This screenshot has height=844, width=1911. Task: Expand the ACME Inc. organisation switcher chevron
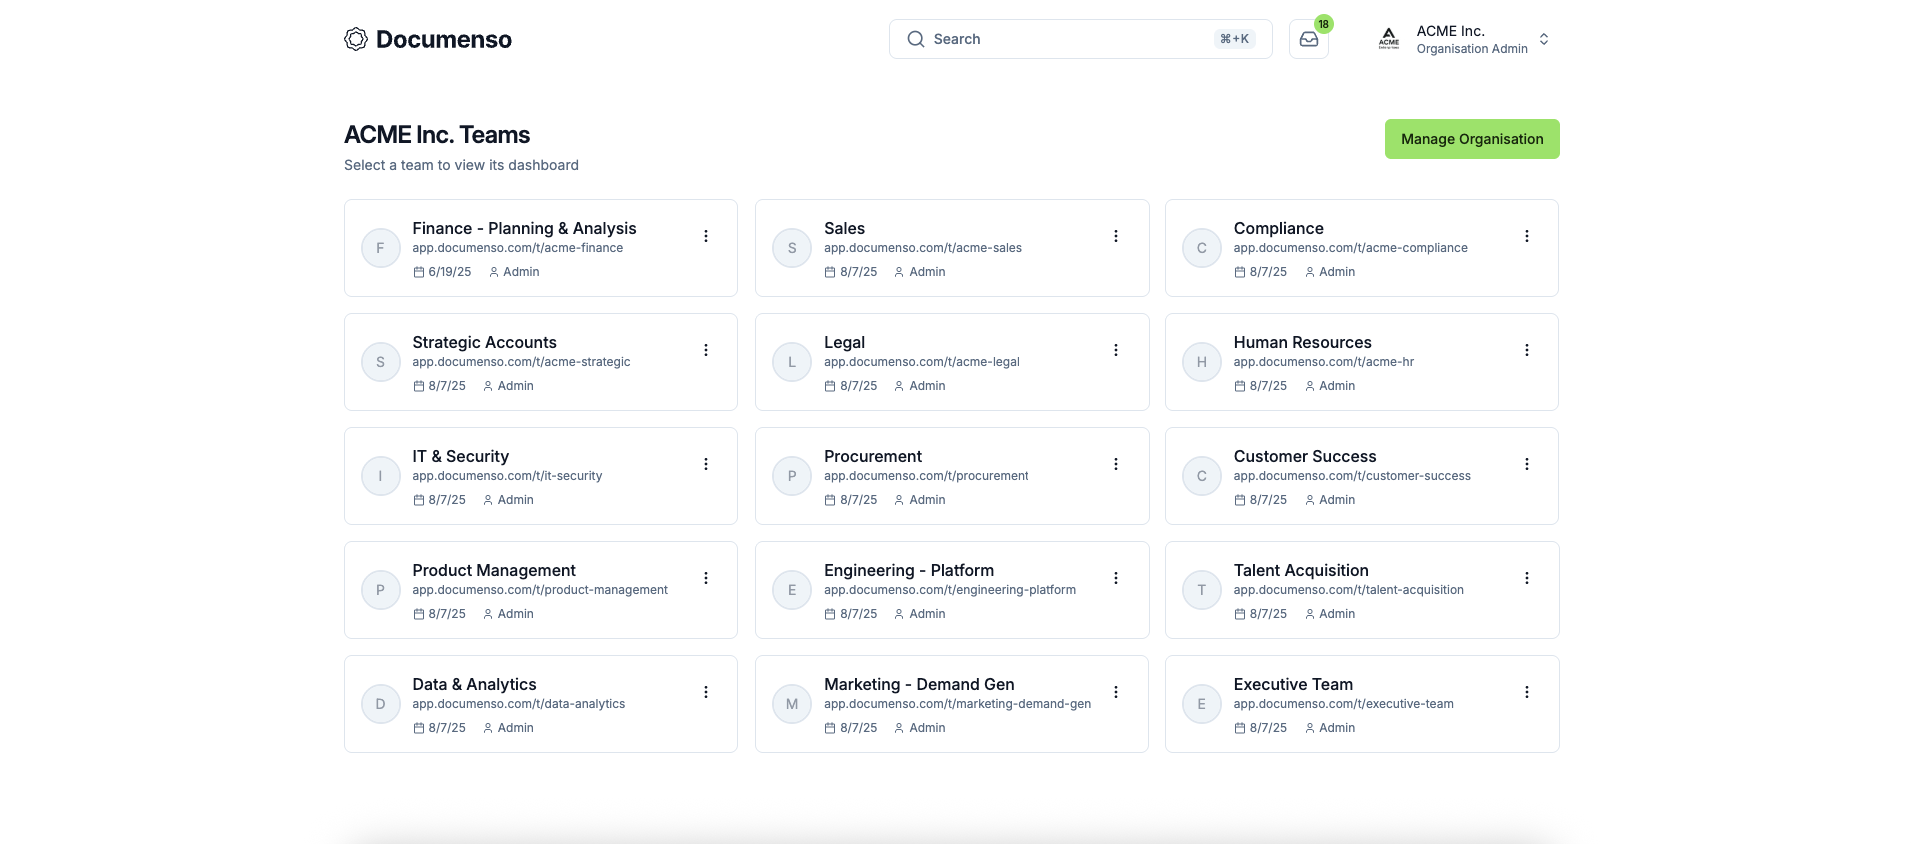(x=1544, y=40)
